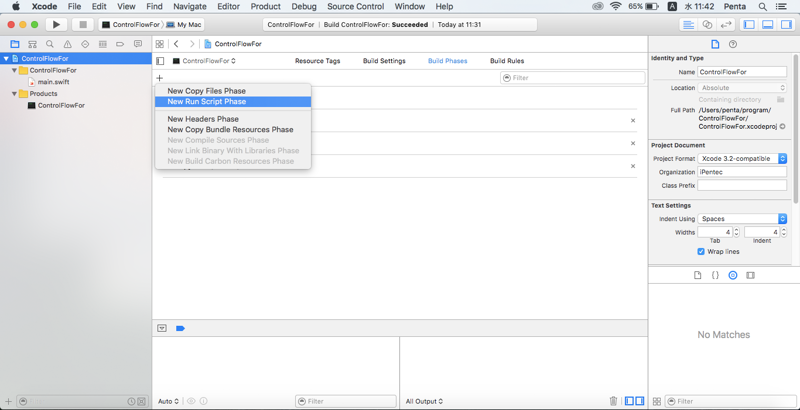This screenshot has height=410, width=800.
Task: Click the Organization text field
Action: [x=742, y=172]
